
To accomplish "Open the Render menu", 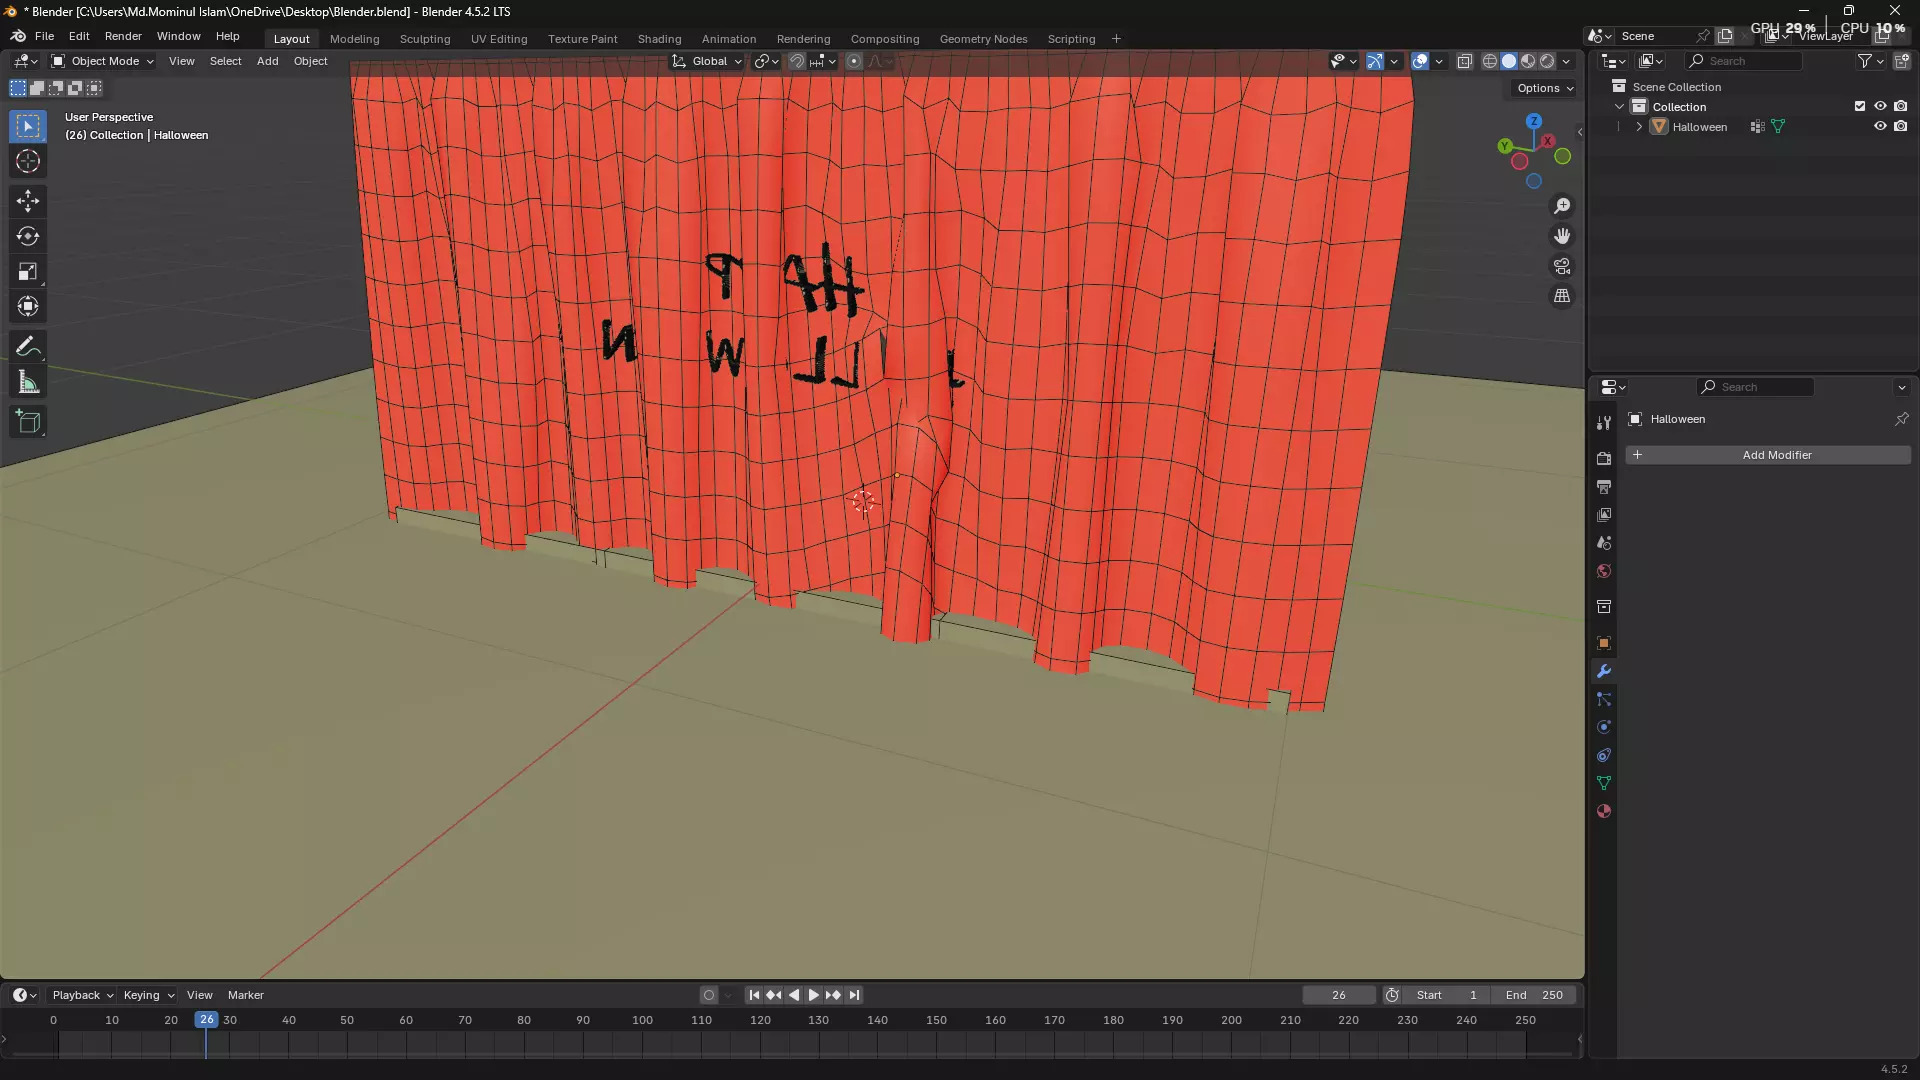I will coord(123,36).
